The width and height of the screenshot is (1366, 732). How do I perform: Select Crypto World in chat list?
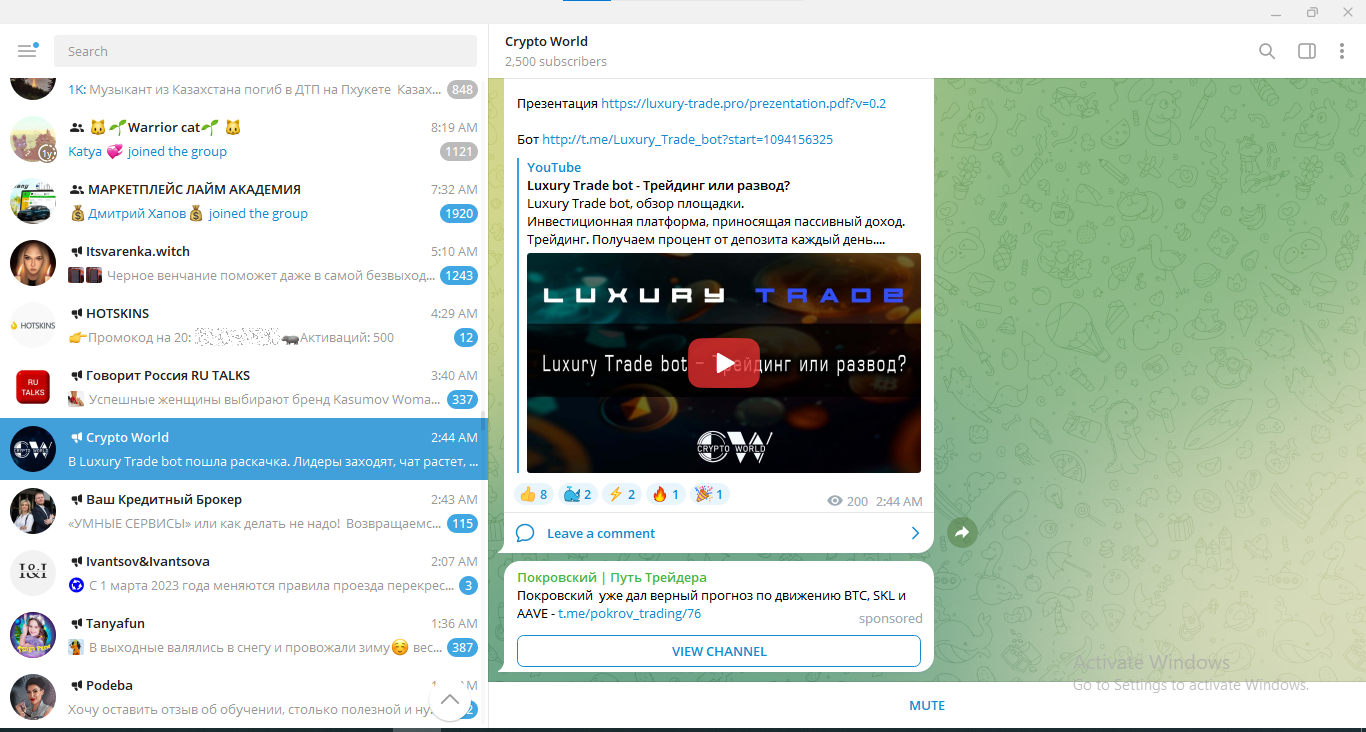244,449
